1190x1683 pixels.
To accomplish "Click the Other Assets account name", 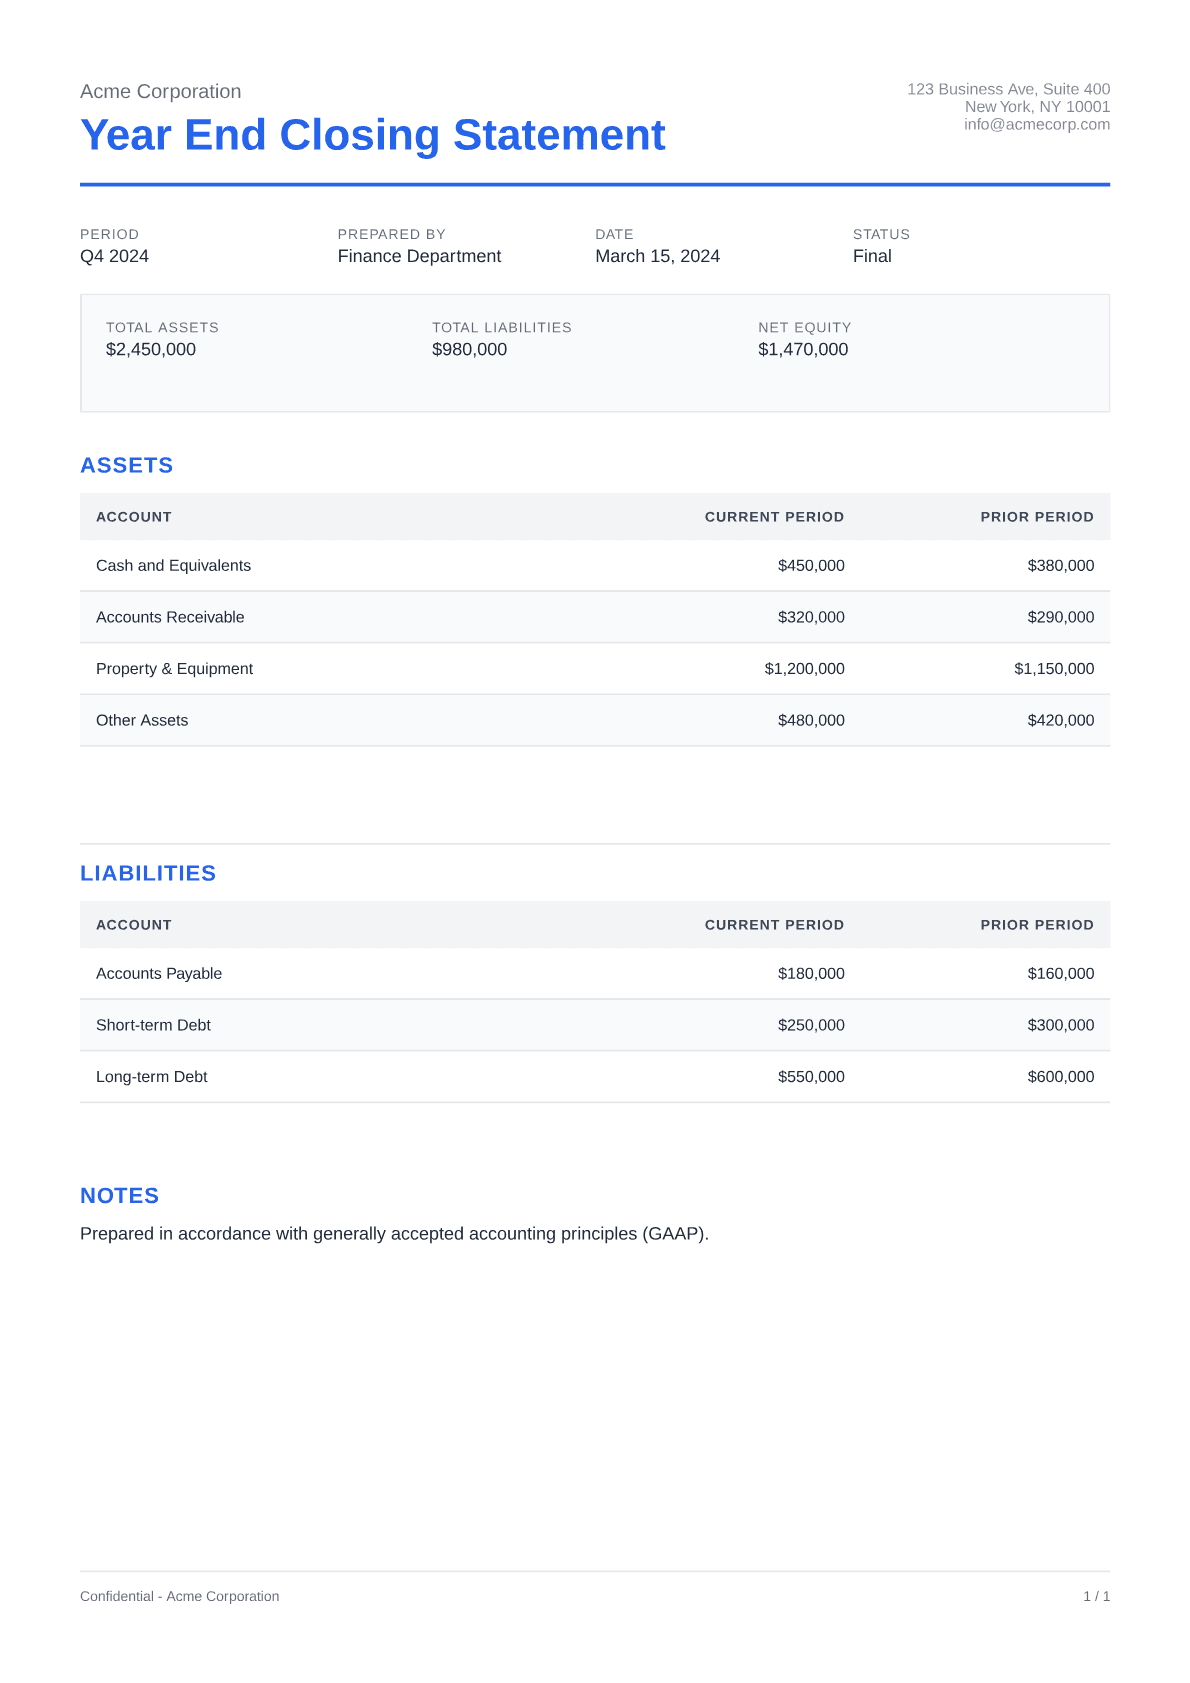I will pos(142,720).
